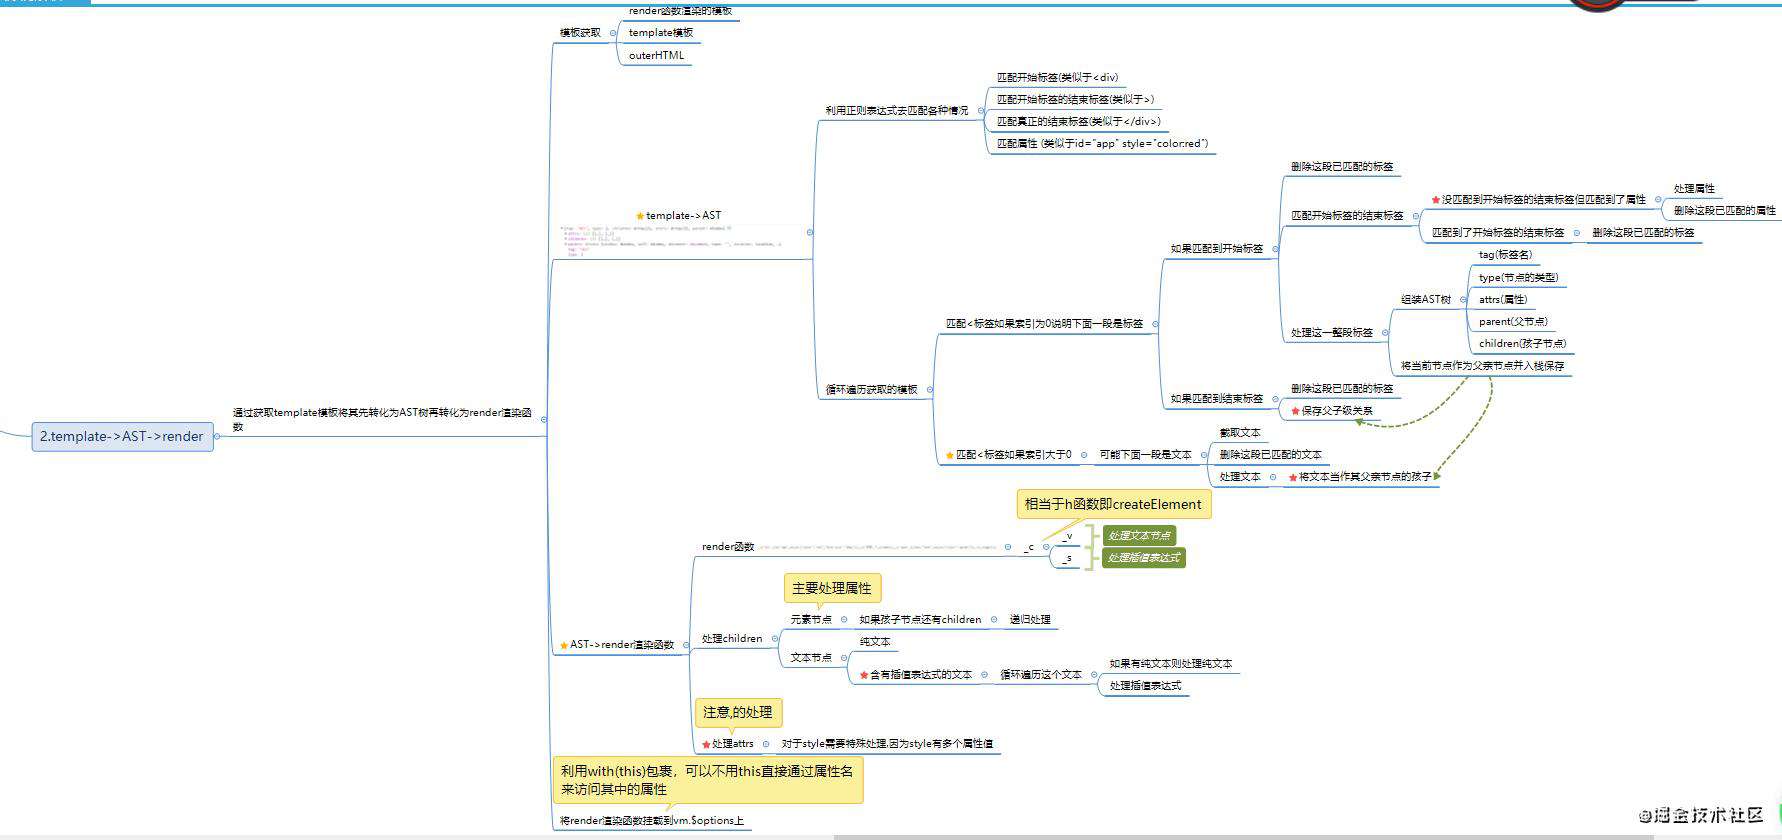
Task: Click the 相当于h函数即createElement callout note
Action: (x=1113, y=505)
